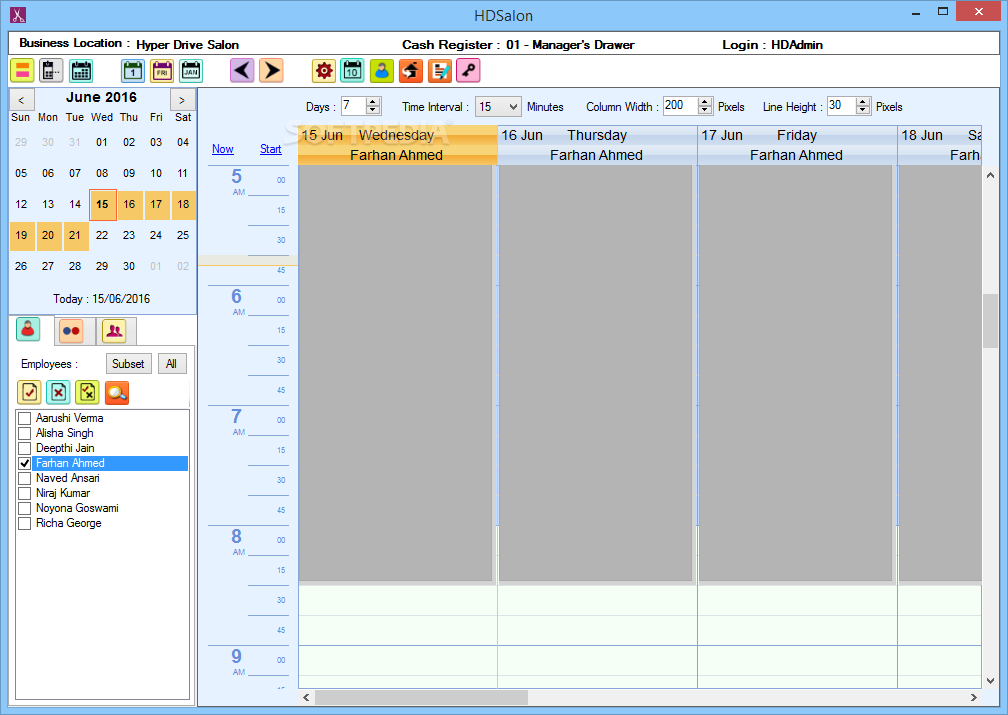The height and width of the screenshot is (715, 1008).
Task: Switch to the JAN month view icon
Action: pos(191,71)
